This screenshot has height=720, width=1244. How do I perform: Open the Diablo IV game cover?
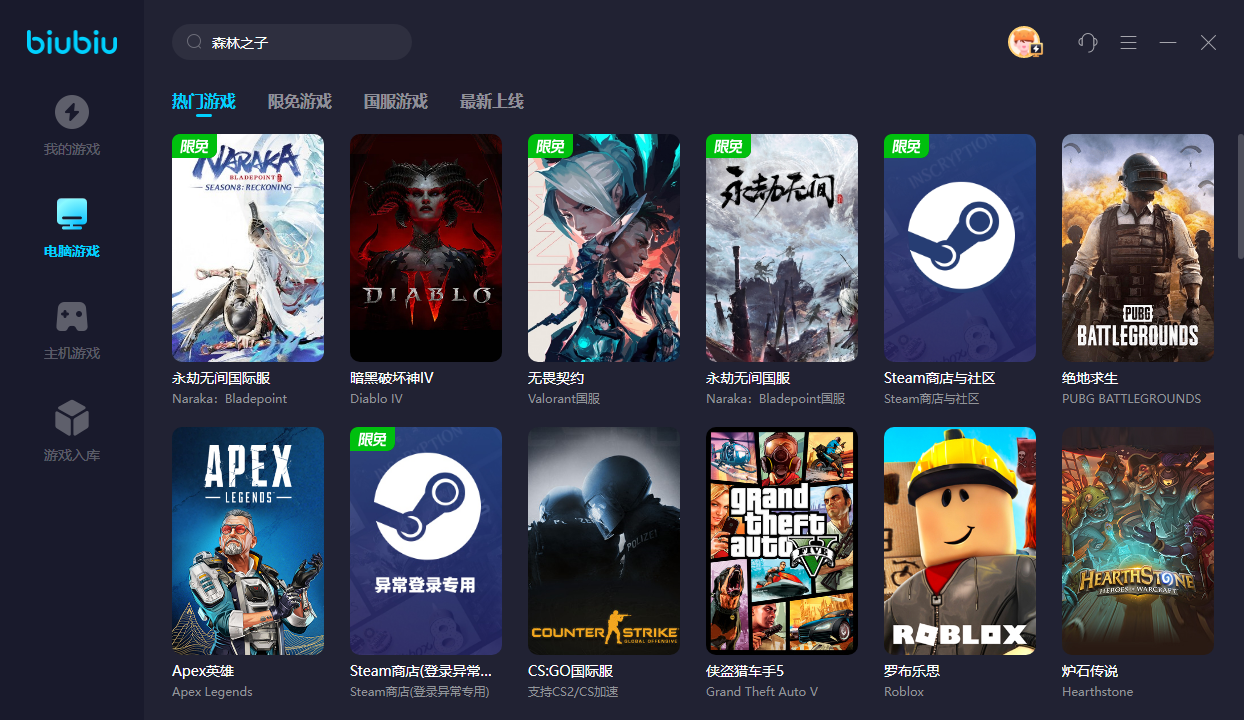click(x=425, y=248)
